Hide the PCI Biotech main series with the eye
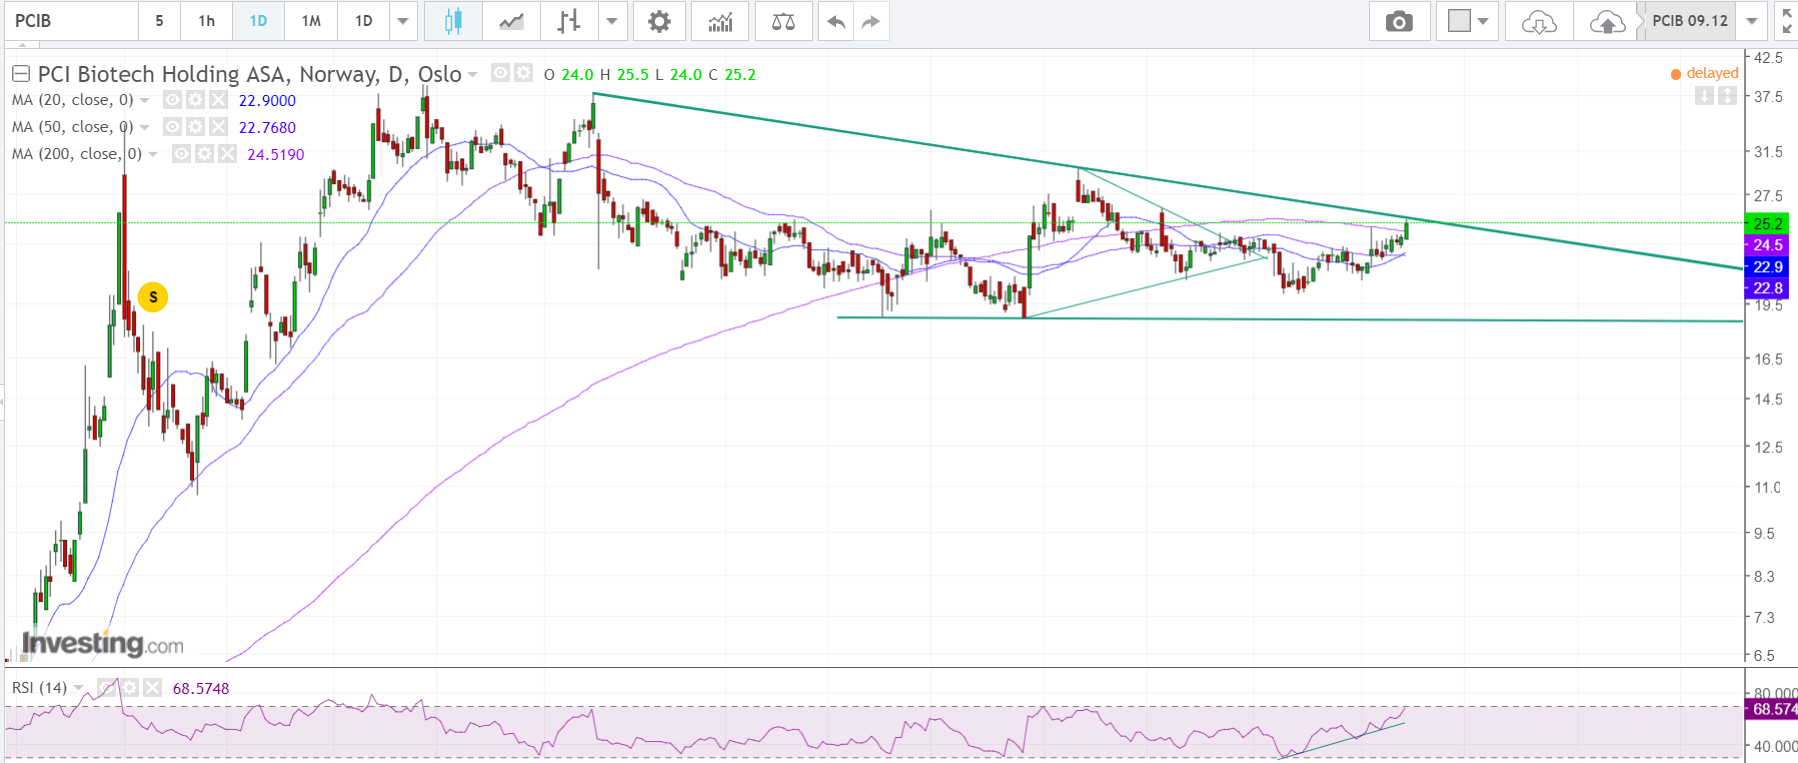1798x763 pixels. point(500,73)
